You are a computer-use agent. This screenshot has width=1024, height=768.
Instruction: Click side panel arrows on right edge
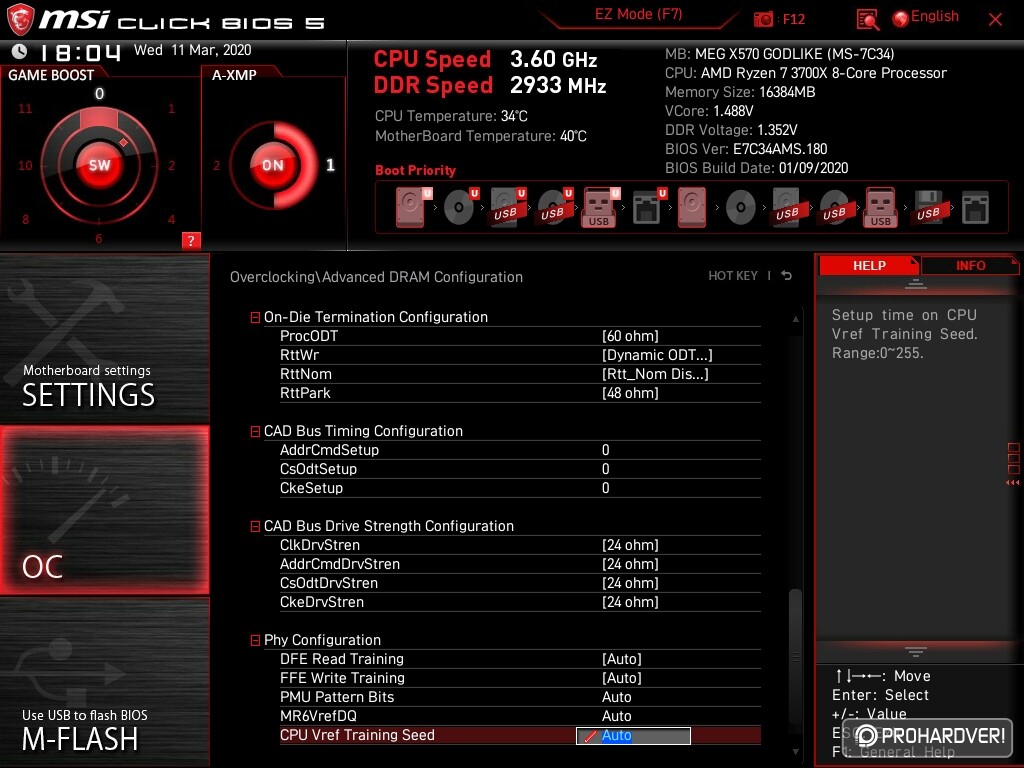[1013, 483]
